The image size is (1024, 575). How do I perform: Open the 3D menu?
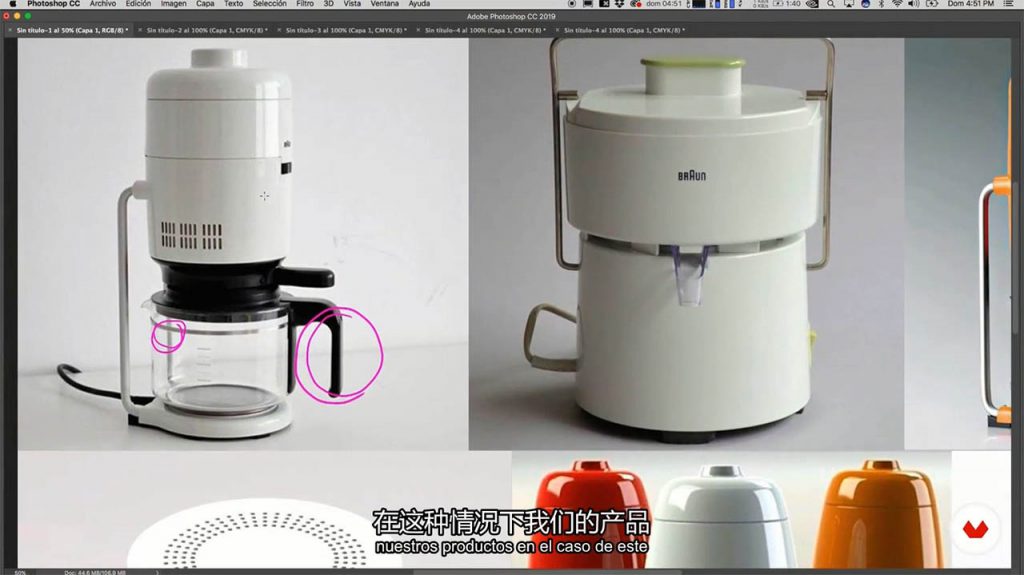click(x=328, y=4)
